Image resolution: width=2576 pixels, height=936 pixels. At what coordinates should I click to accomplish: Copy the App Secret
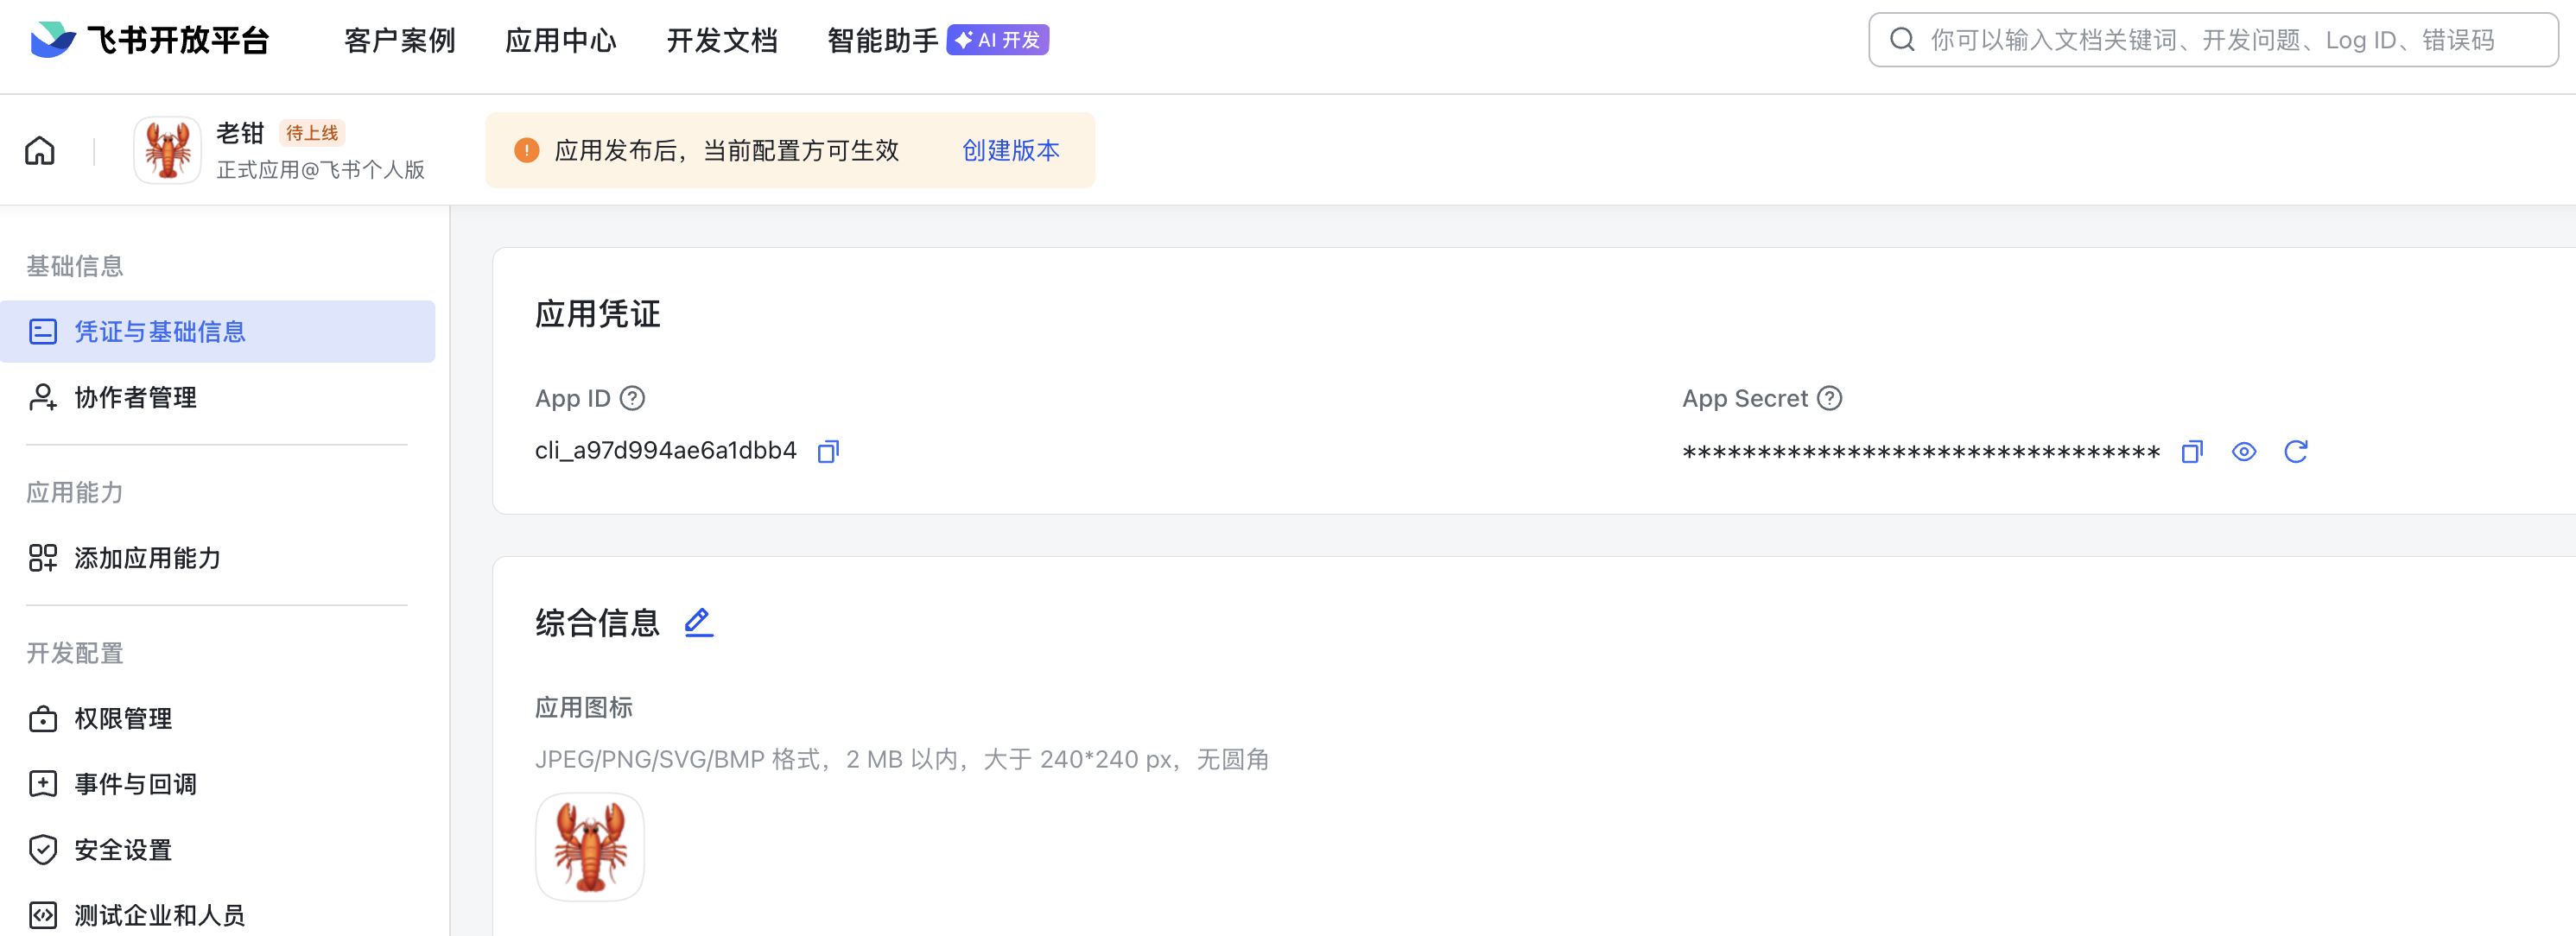(2192, 452)
